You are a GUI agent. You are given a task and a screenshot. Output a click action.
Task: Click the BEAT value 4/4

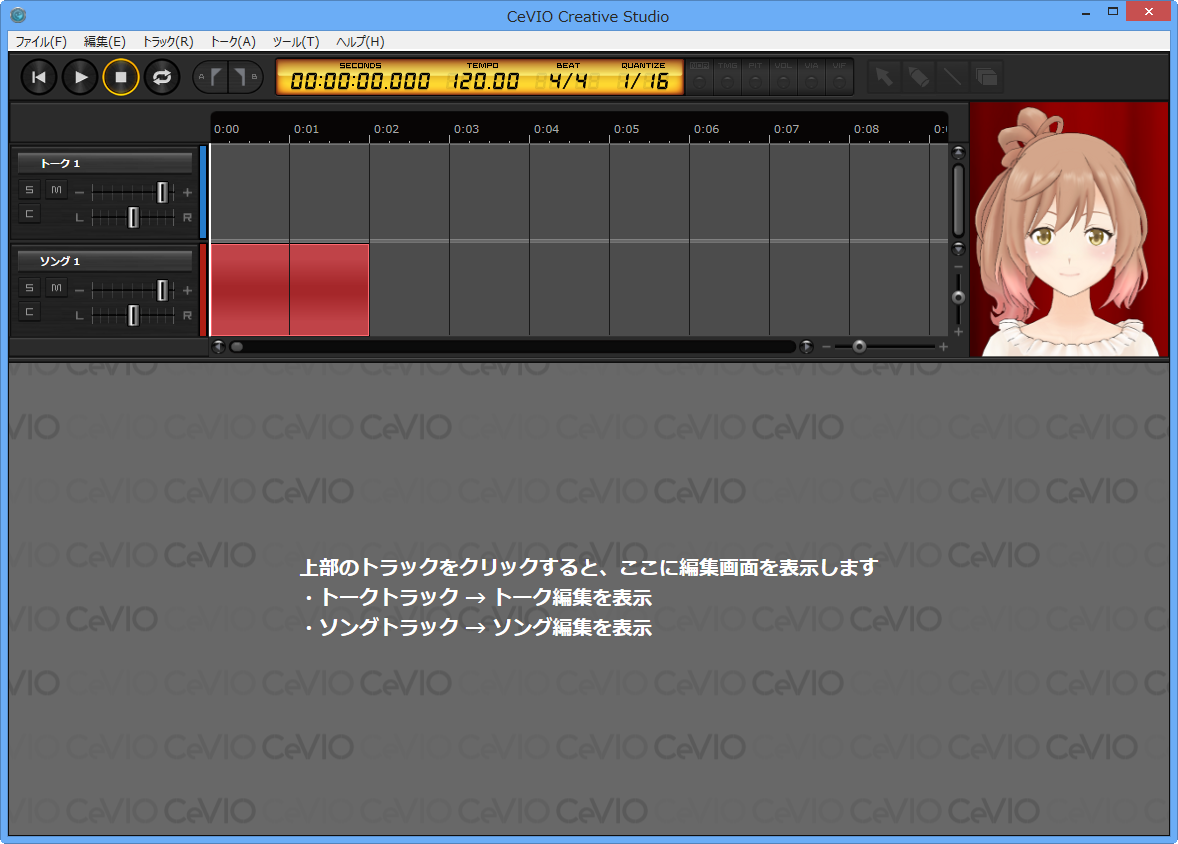coord(568,80)
